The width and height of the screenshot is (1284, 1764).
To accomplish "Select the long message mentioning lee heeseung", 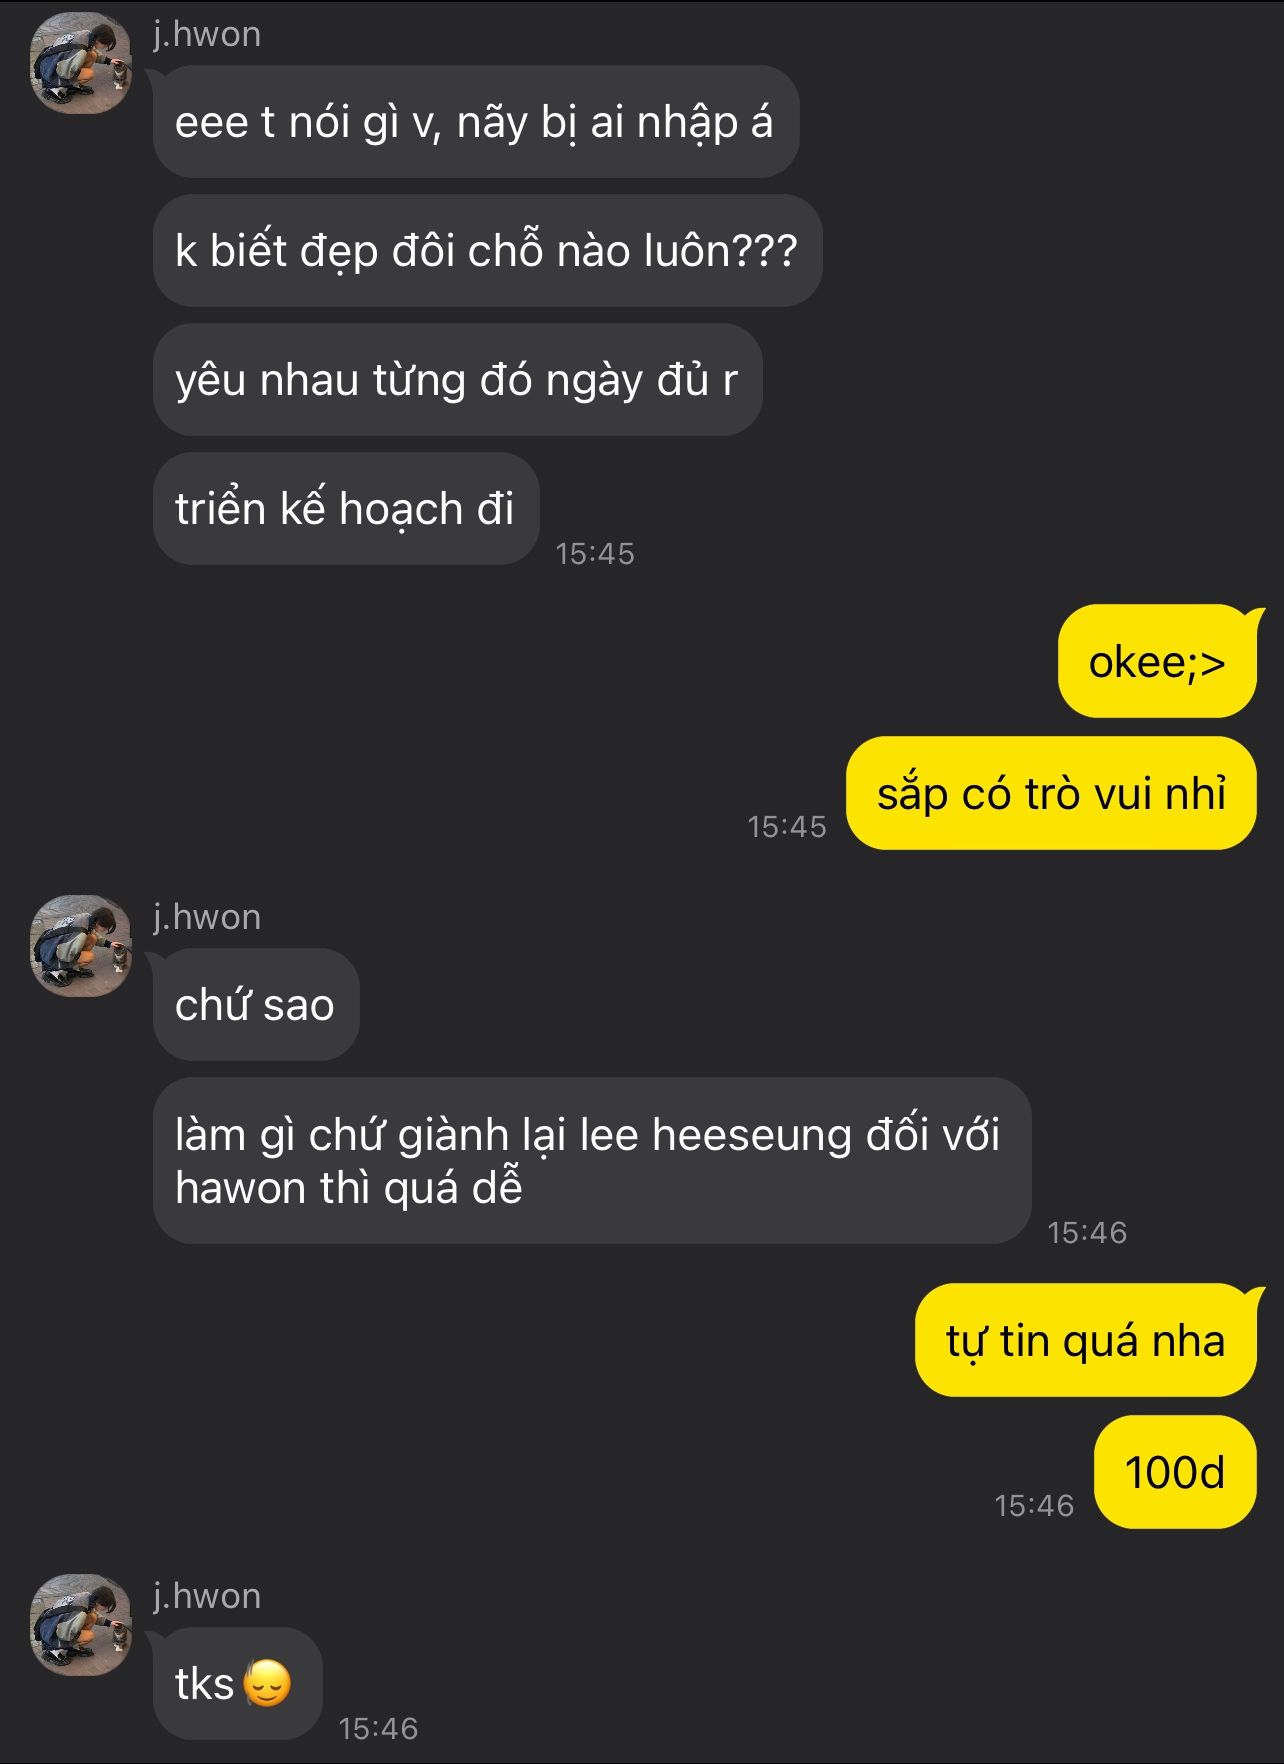I will (592, 1161).
